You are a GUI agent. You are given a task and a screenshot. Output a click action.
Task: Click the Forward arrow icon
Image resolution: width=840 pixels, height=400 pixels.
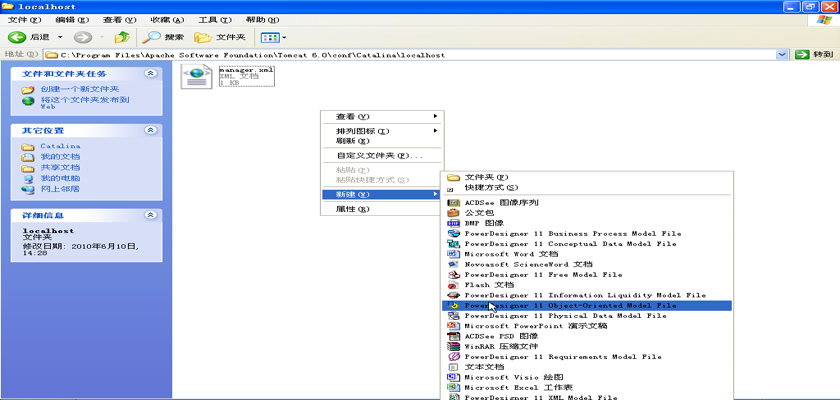tap(81, 37)
